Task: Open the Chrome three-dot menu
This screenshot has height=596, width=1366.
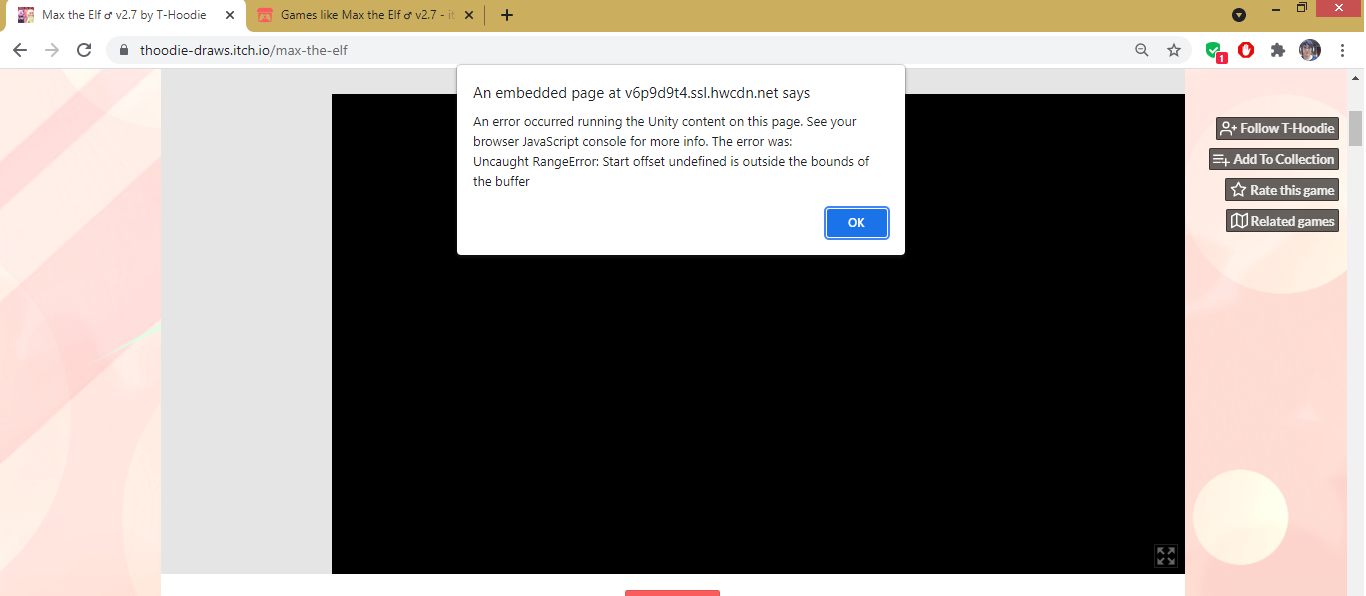Action: tap(1342, 50)
